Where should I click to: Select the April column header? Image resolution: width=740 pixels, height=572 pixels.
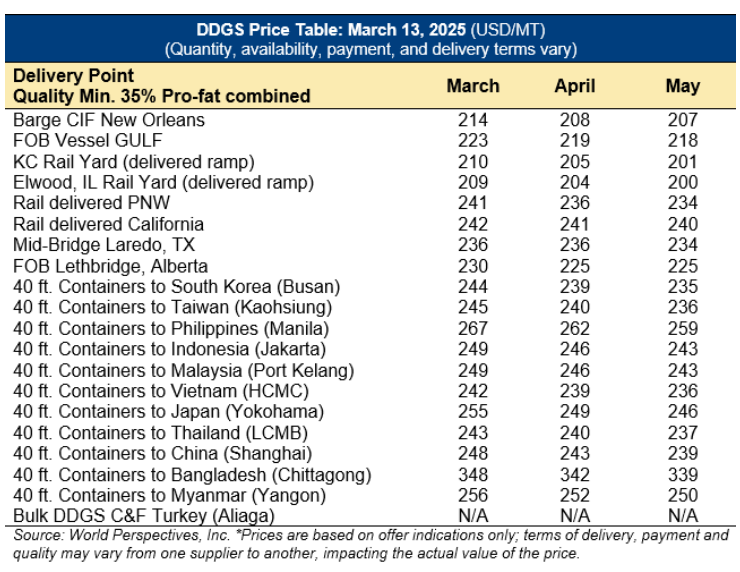(x=575, y=86)
